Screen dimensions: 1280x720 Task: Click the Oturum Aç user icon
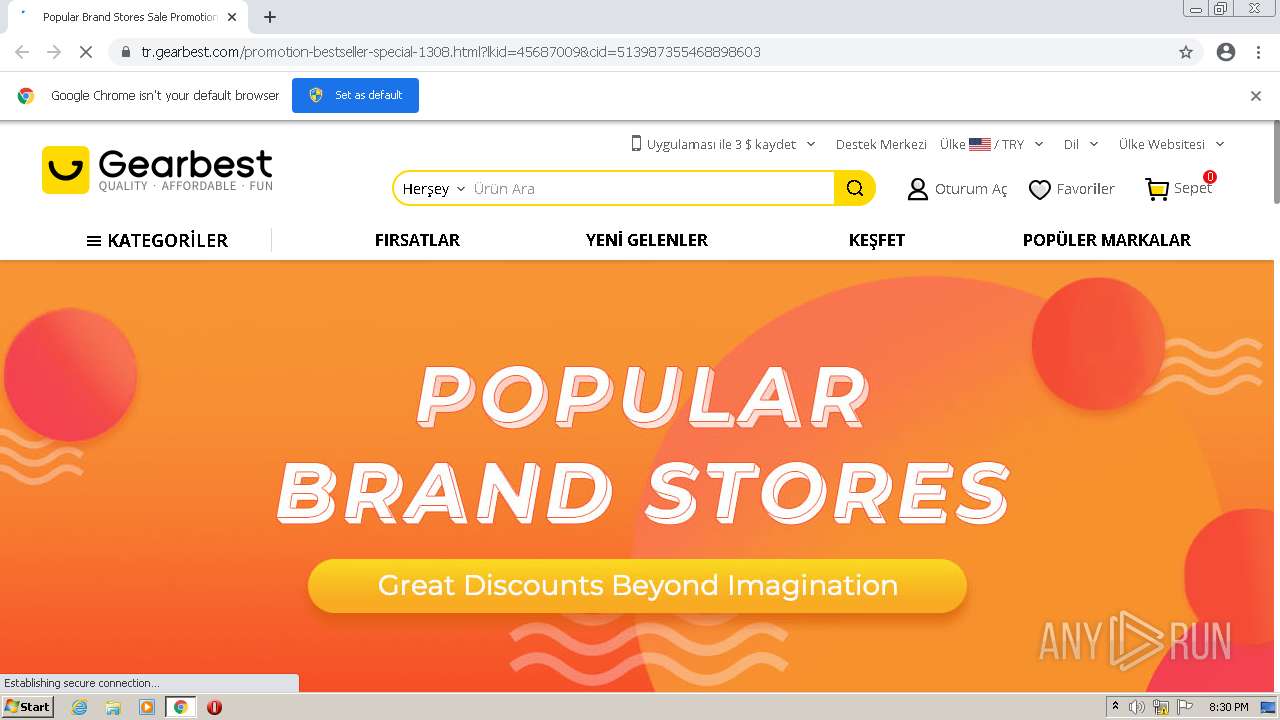click(917, 189)
